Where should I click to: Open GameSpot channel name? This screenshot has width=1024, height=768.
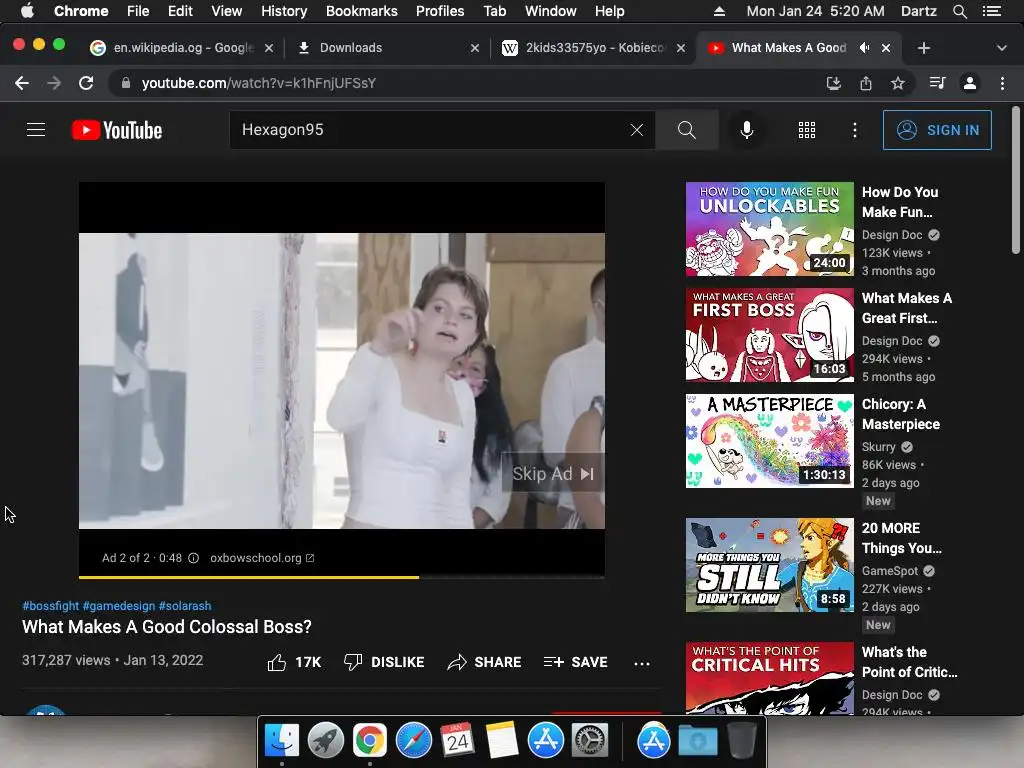[x=889, y=571]
